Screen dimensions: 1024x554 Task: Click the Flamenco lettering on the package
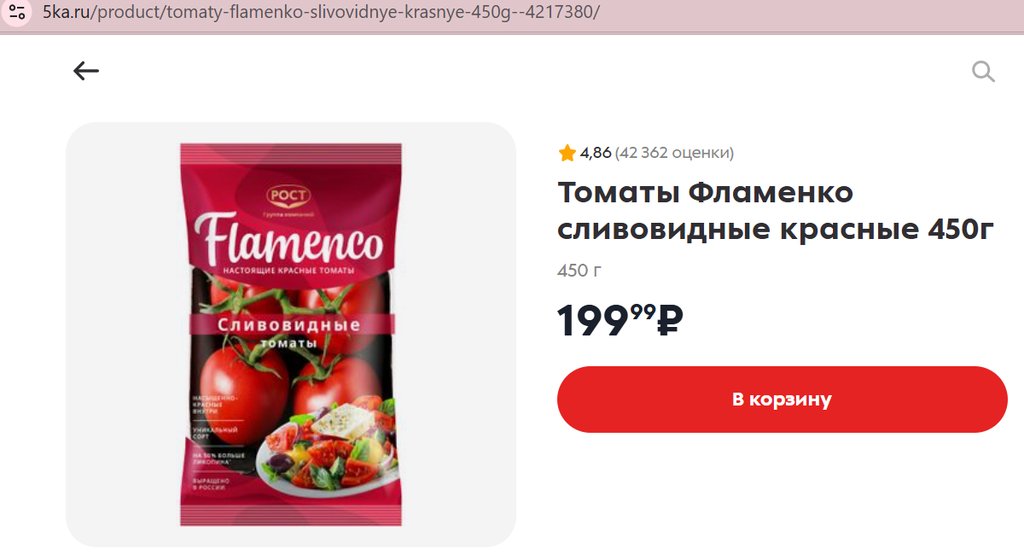coord(288,238)
